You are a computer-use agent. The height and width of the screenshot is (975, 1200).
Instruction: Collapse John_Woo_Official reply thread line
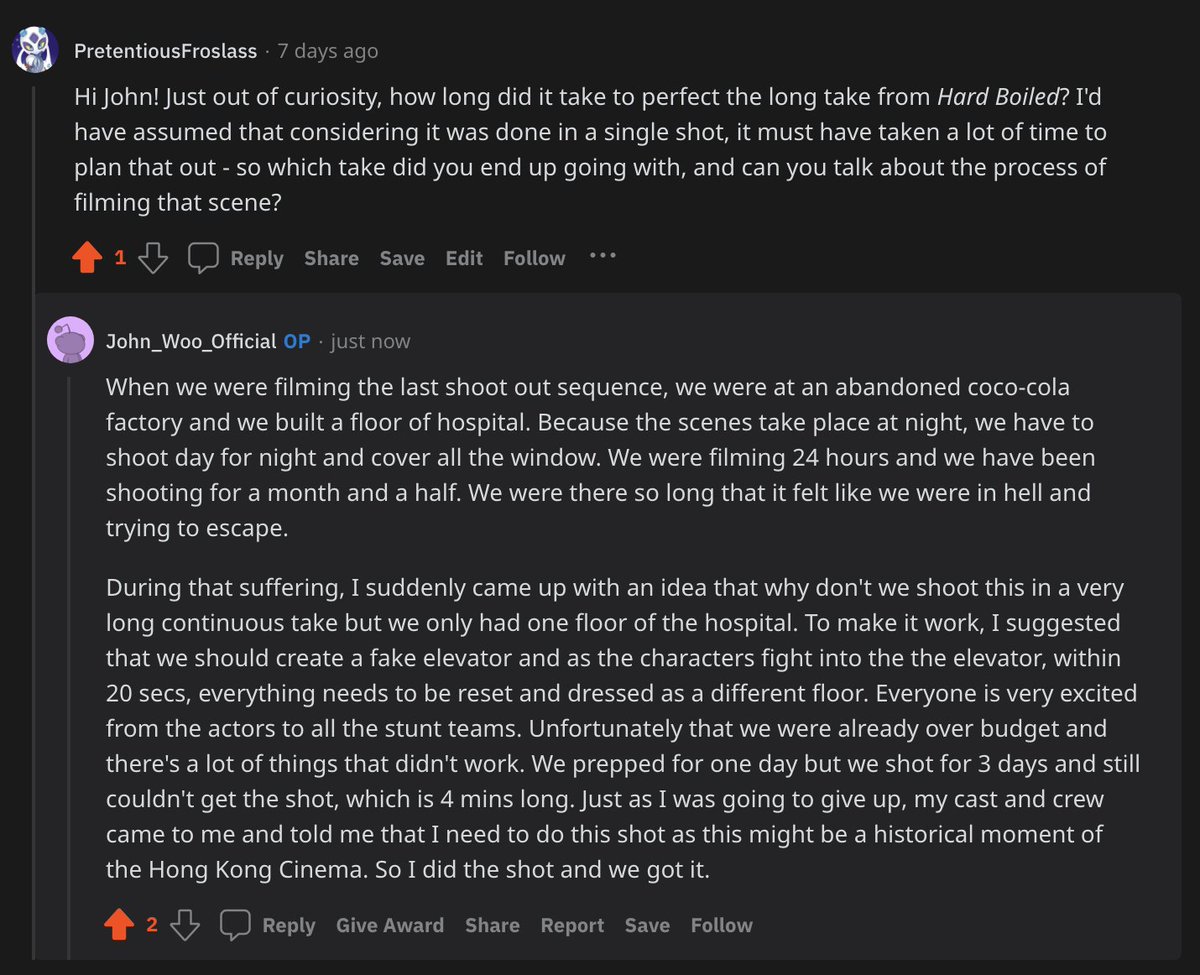coord(70,650)
